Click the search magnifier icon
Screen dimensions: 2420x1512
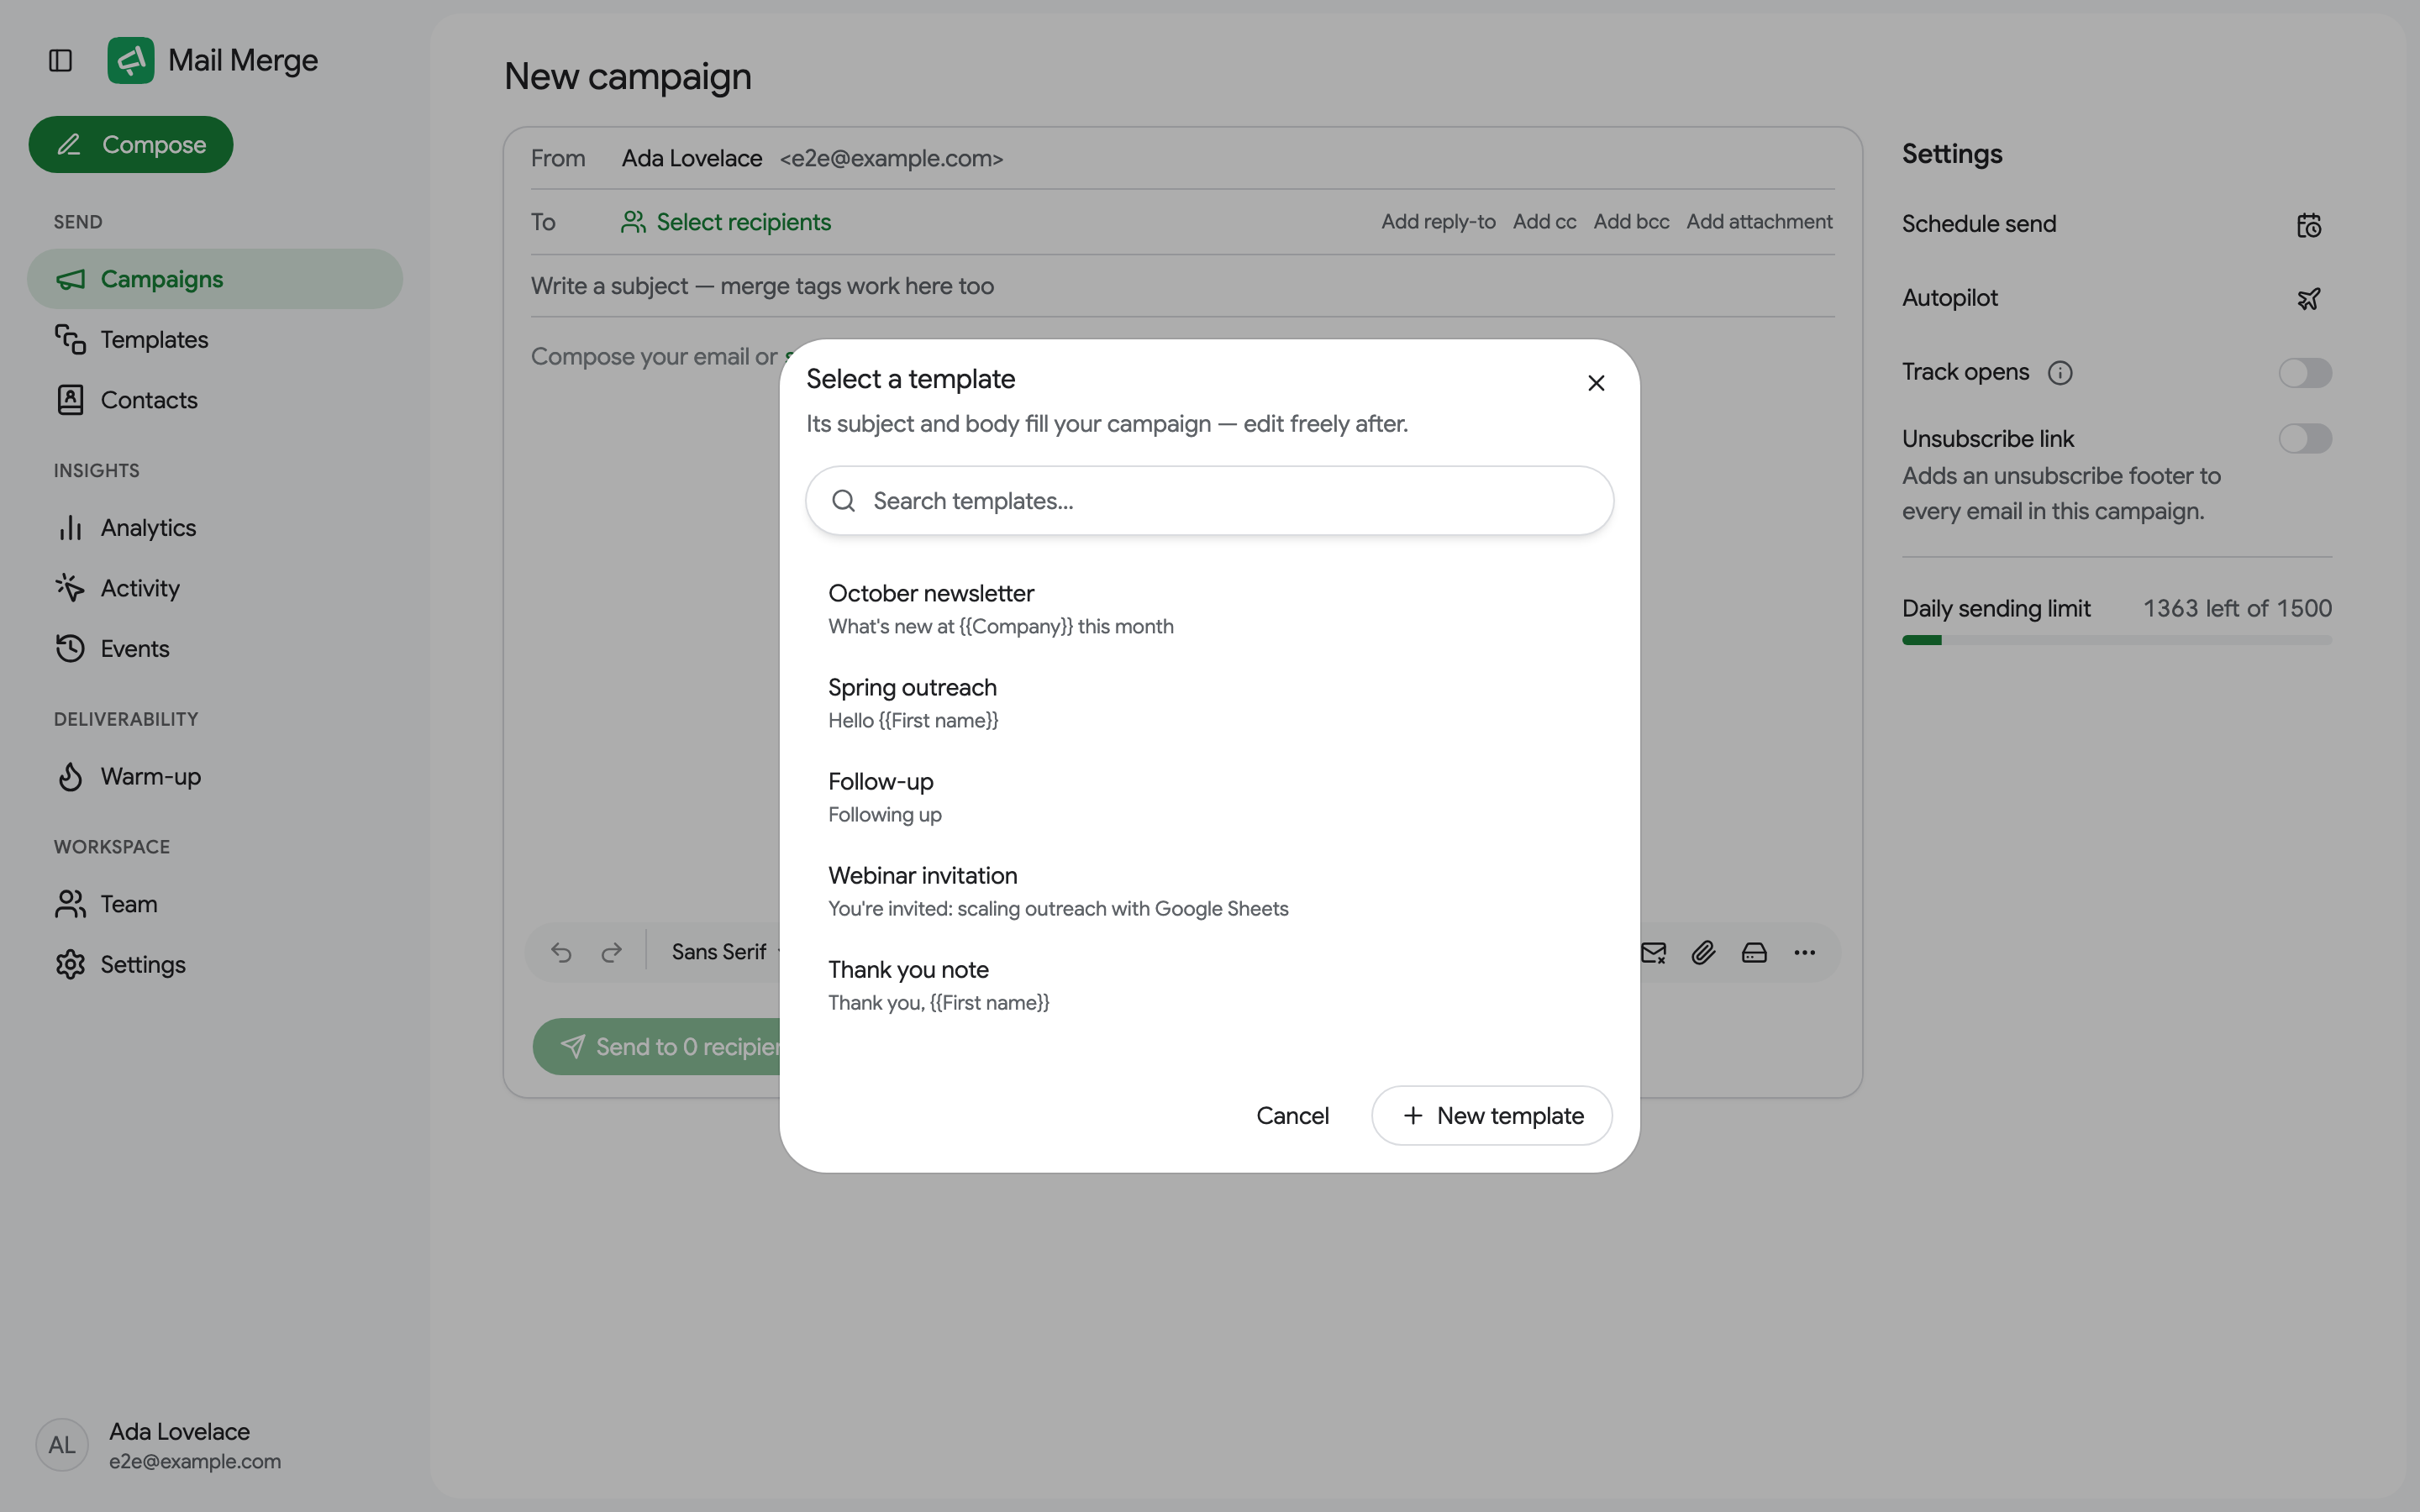click(x=843, y=501)
